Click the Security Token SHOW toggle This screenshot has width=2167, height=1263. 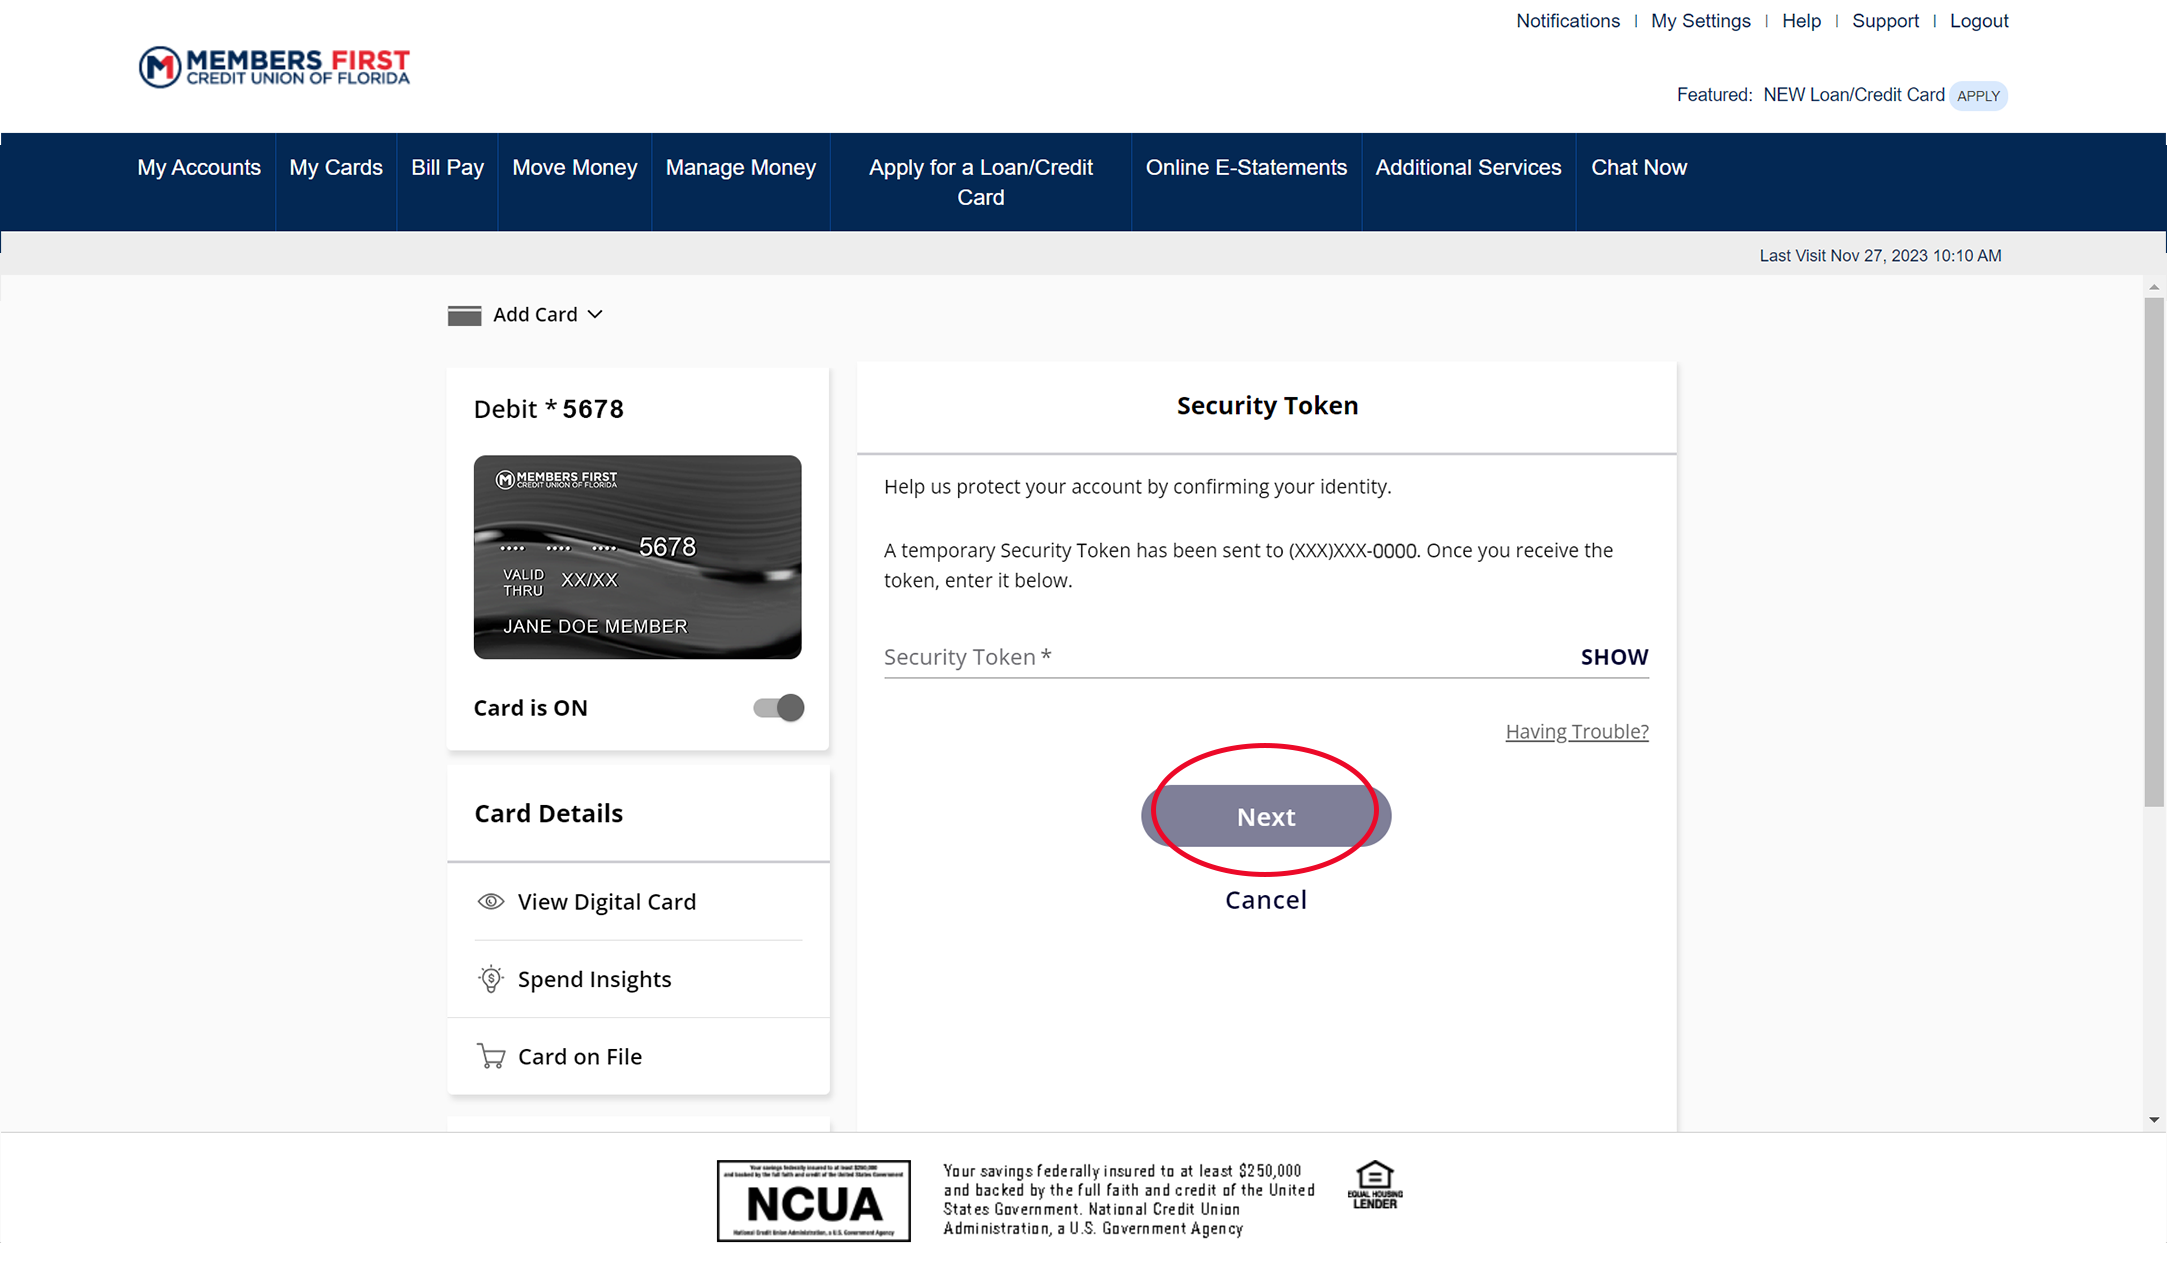[1614, 656]
